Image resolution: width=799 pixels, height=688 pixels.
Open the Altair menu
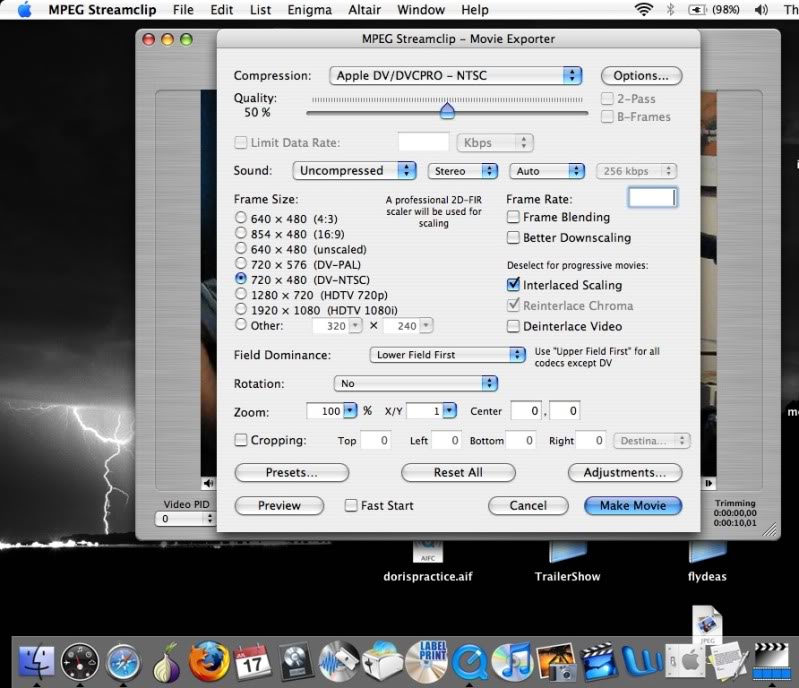coord(364,10)
